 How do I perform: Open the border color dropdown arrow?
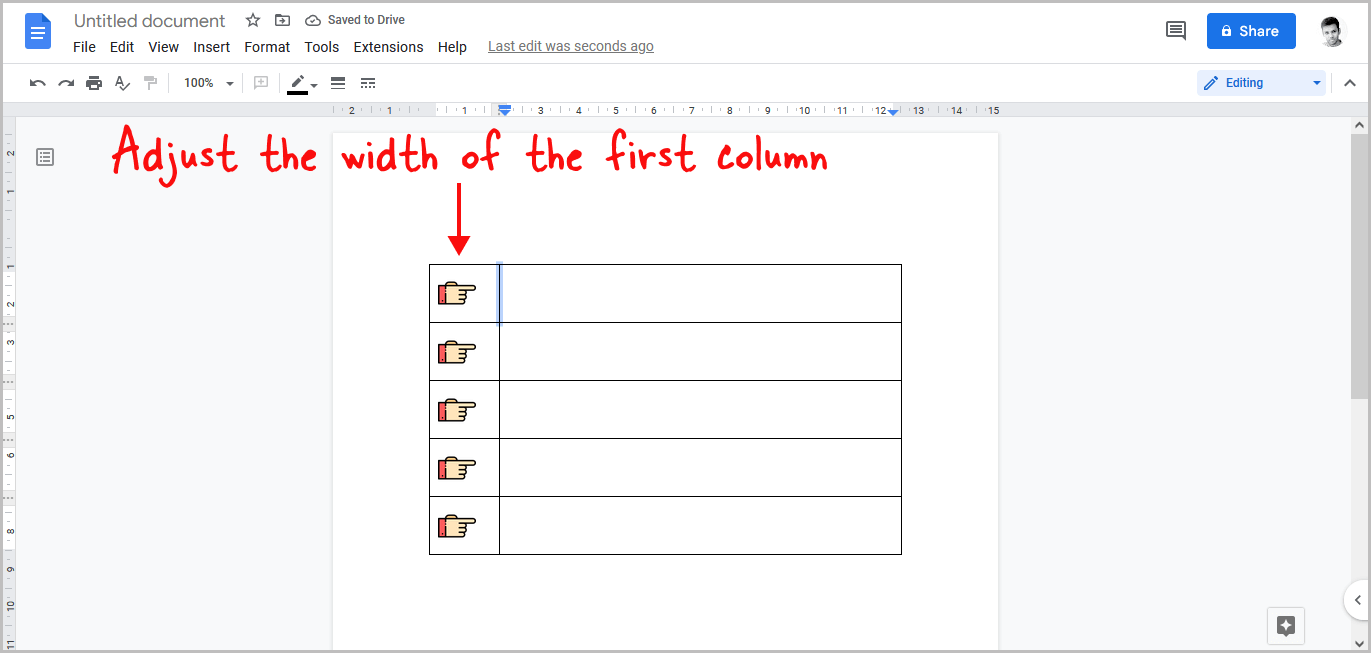click(313, 87)
